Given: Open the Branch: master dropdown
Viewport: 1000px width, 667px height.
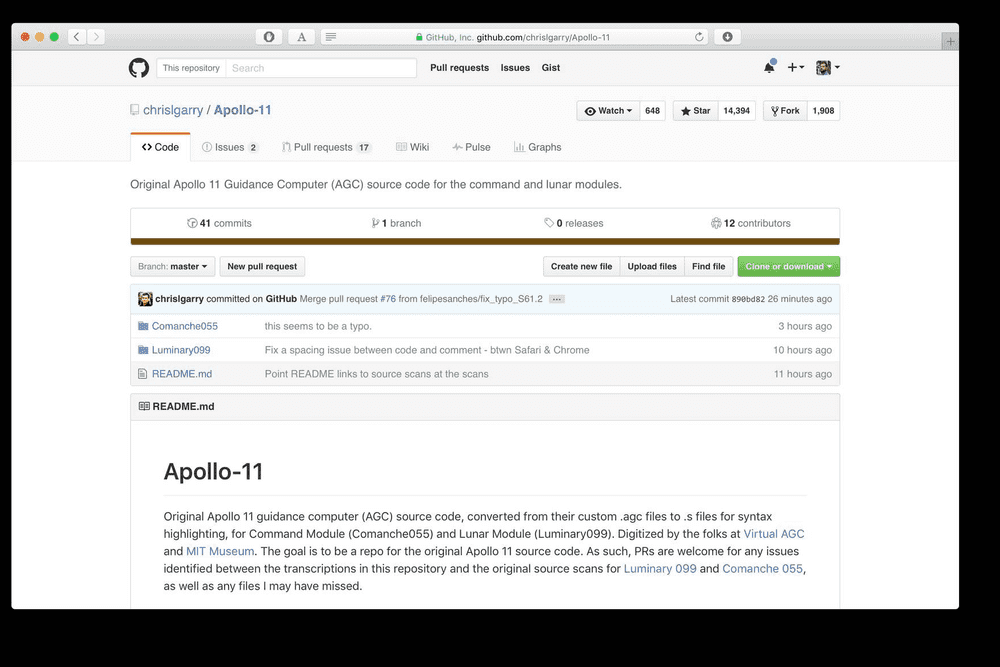Looking at the screenshot, I should pyautogui.click(x=172, y=267).
